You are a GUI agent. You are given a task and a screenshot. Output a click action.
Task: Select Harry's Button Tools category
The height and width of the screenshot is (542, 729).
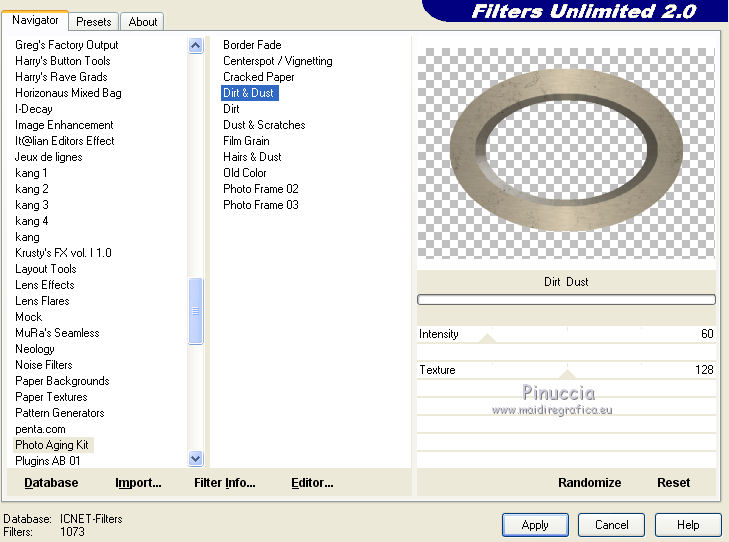coord(62,61)
